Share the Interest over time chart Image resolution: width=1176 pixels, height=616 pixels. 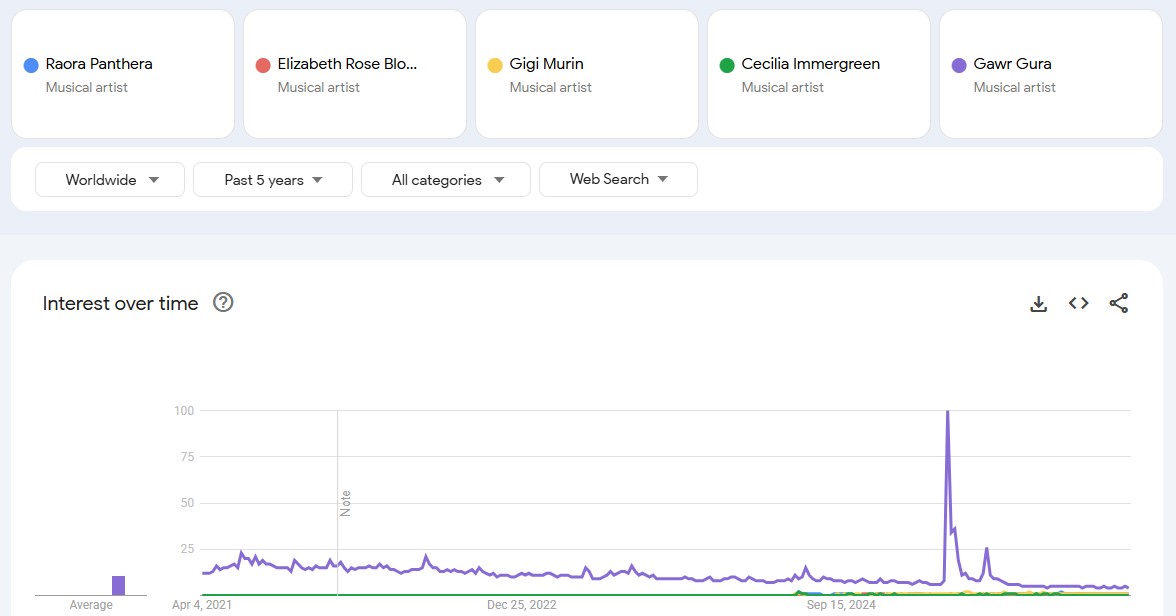[1118, 303]
